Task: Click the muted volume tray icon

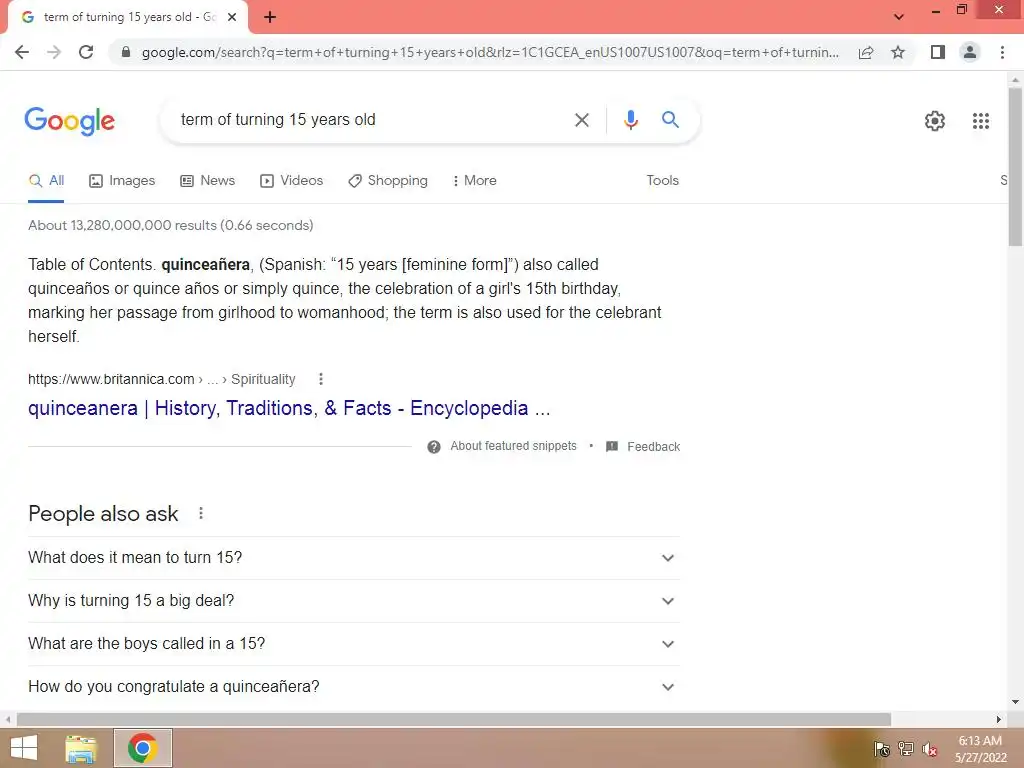Action: click(929, 749)
